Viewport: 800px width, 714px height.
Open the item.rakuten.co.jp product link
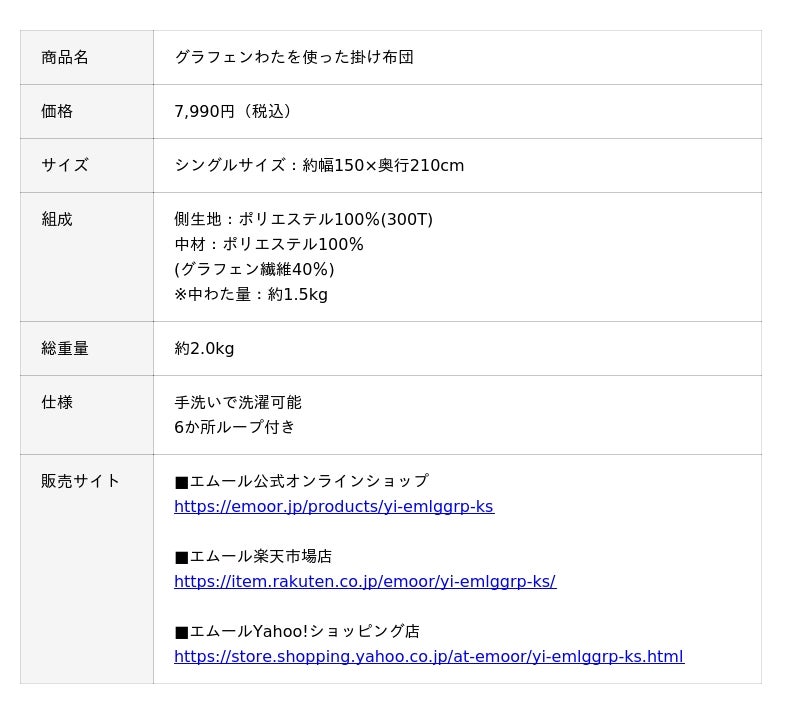click(364, 581)
